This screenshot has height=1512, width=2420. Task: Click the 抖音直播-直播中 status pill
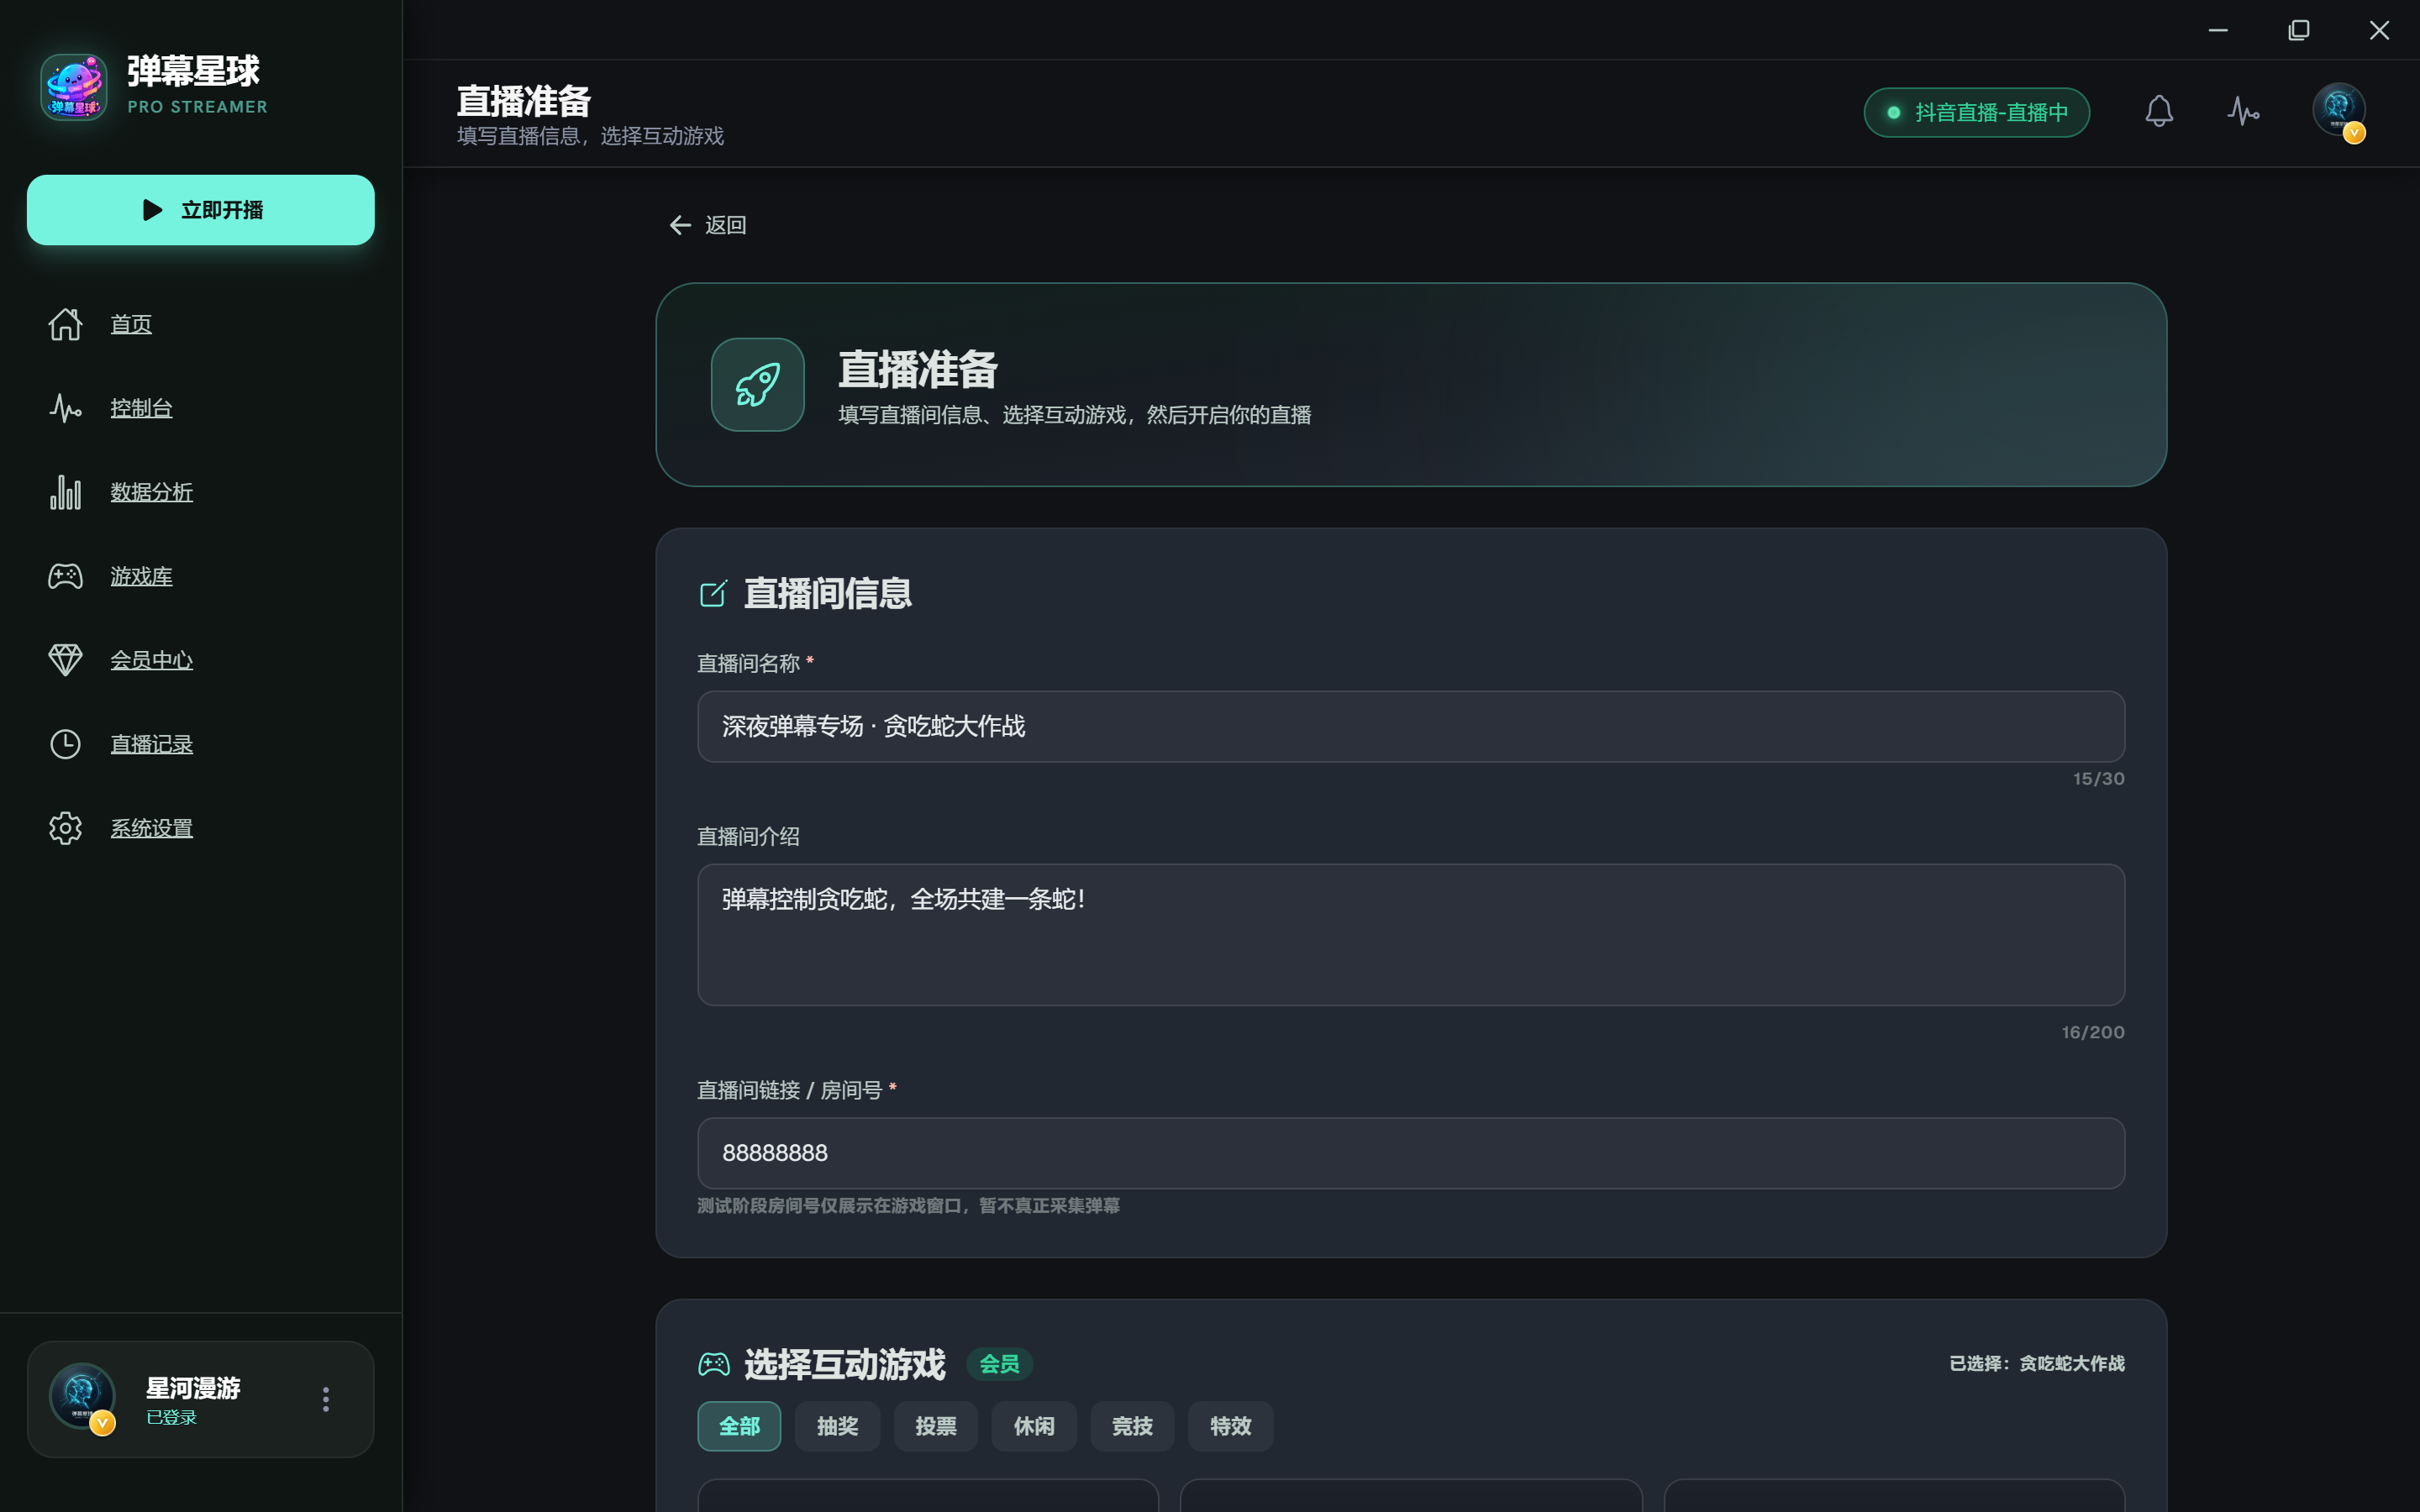1976,112
